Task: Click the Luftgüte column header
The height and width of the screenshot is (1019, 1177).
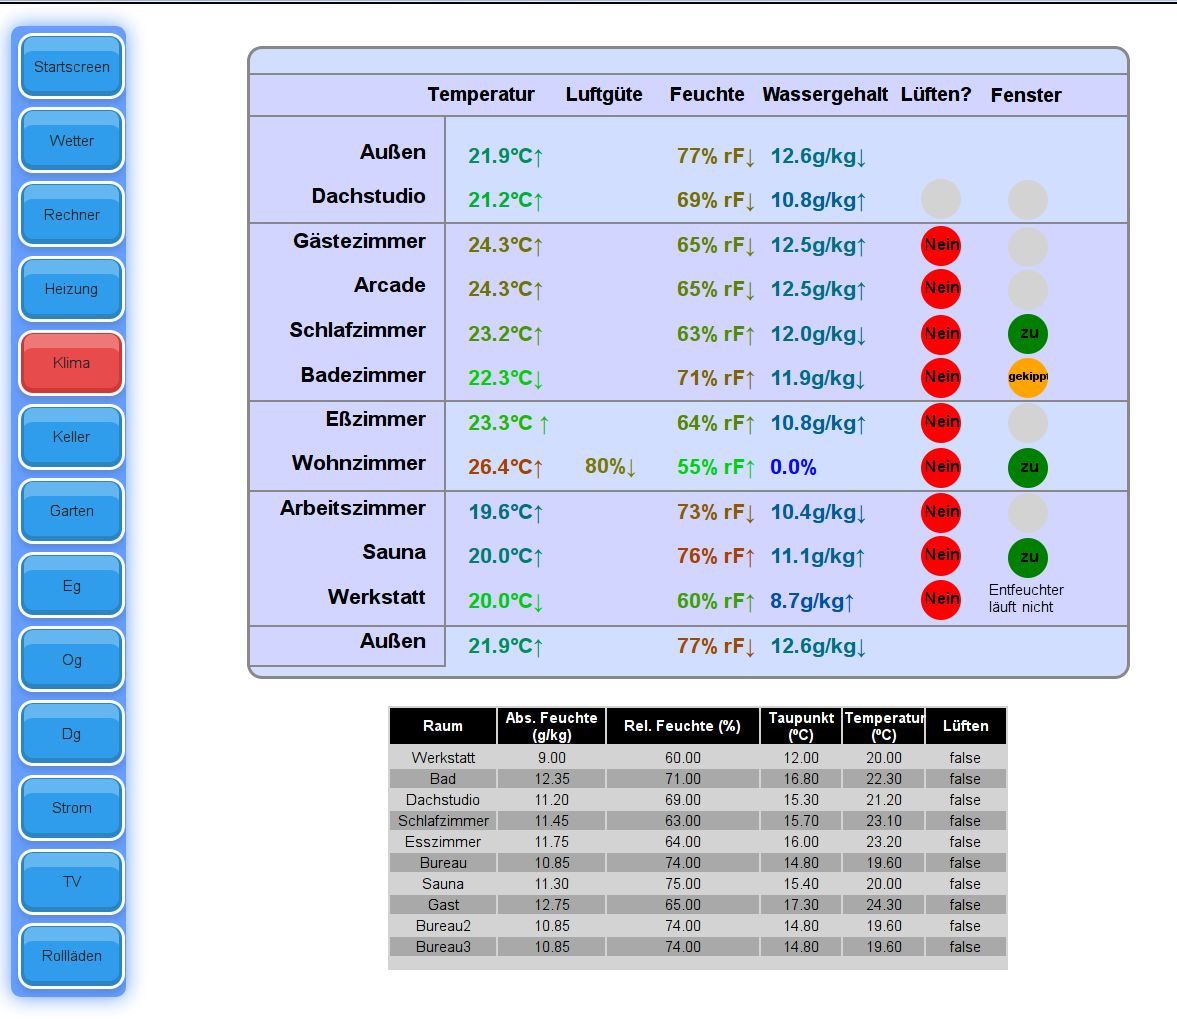Action: click(604, 95)
